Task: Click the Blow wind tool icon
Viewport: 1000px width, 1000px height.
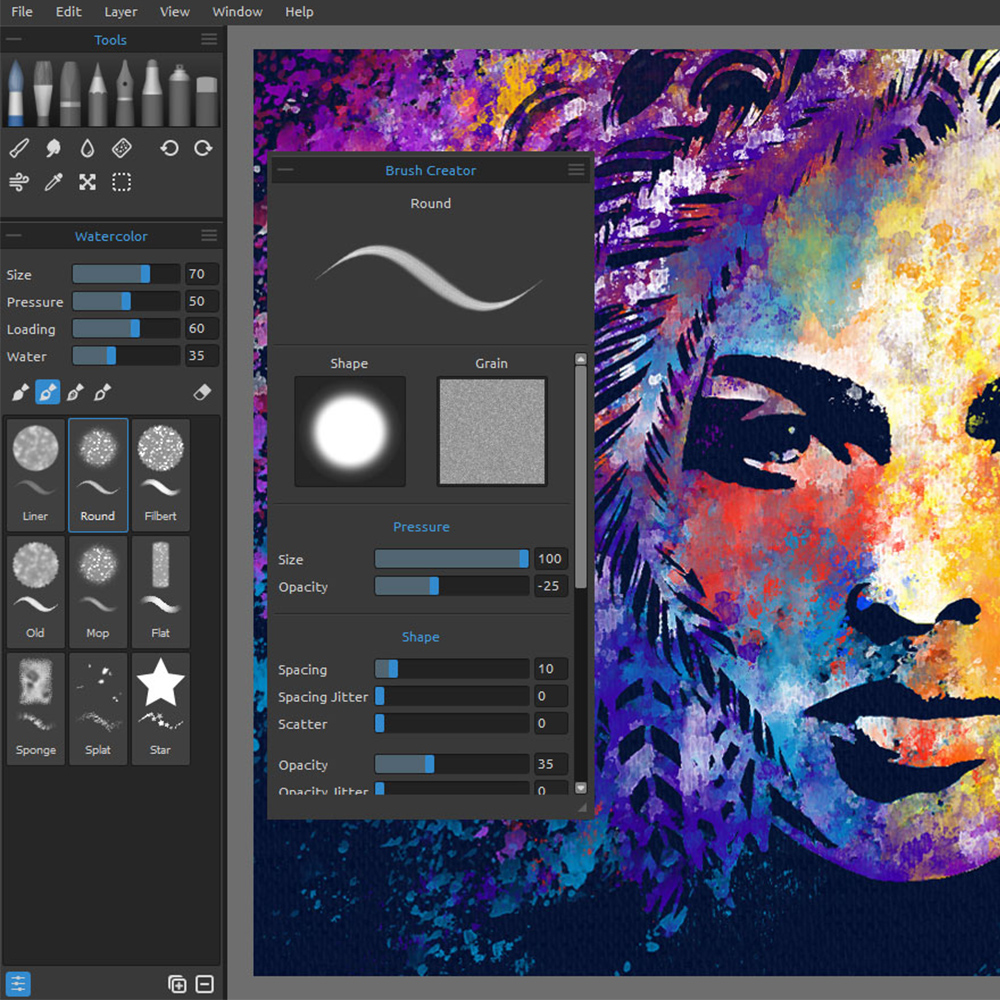Action: [x=18, y=182]
